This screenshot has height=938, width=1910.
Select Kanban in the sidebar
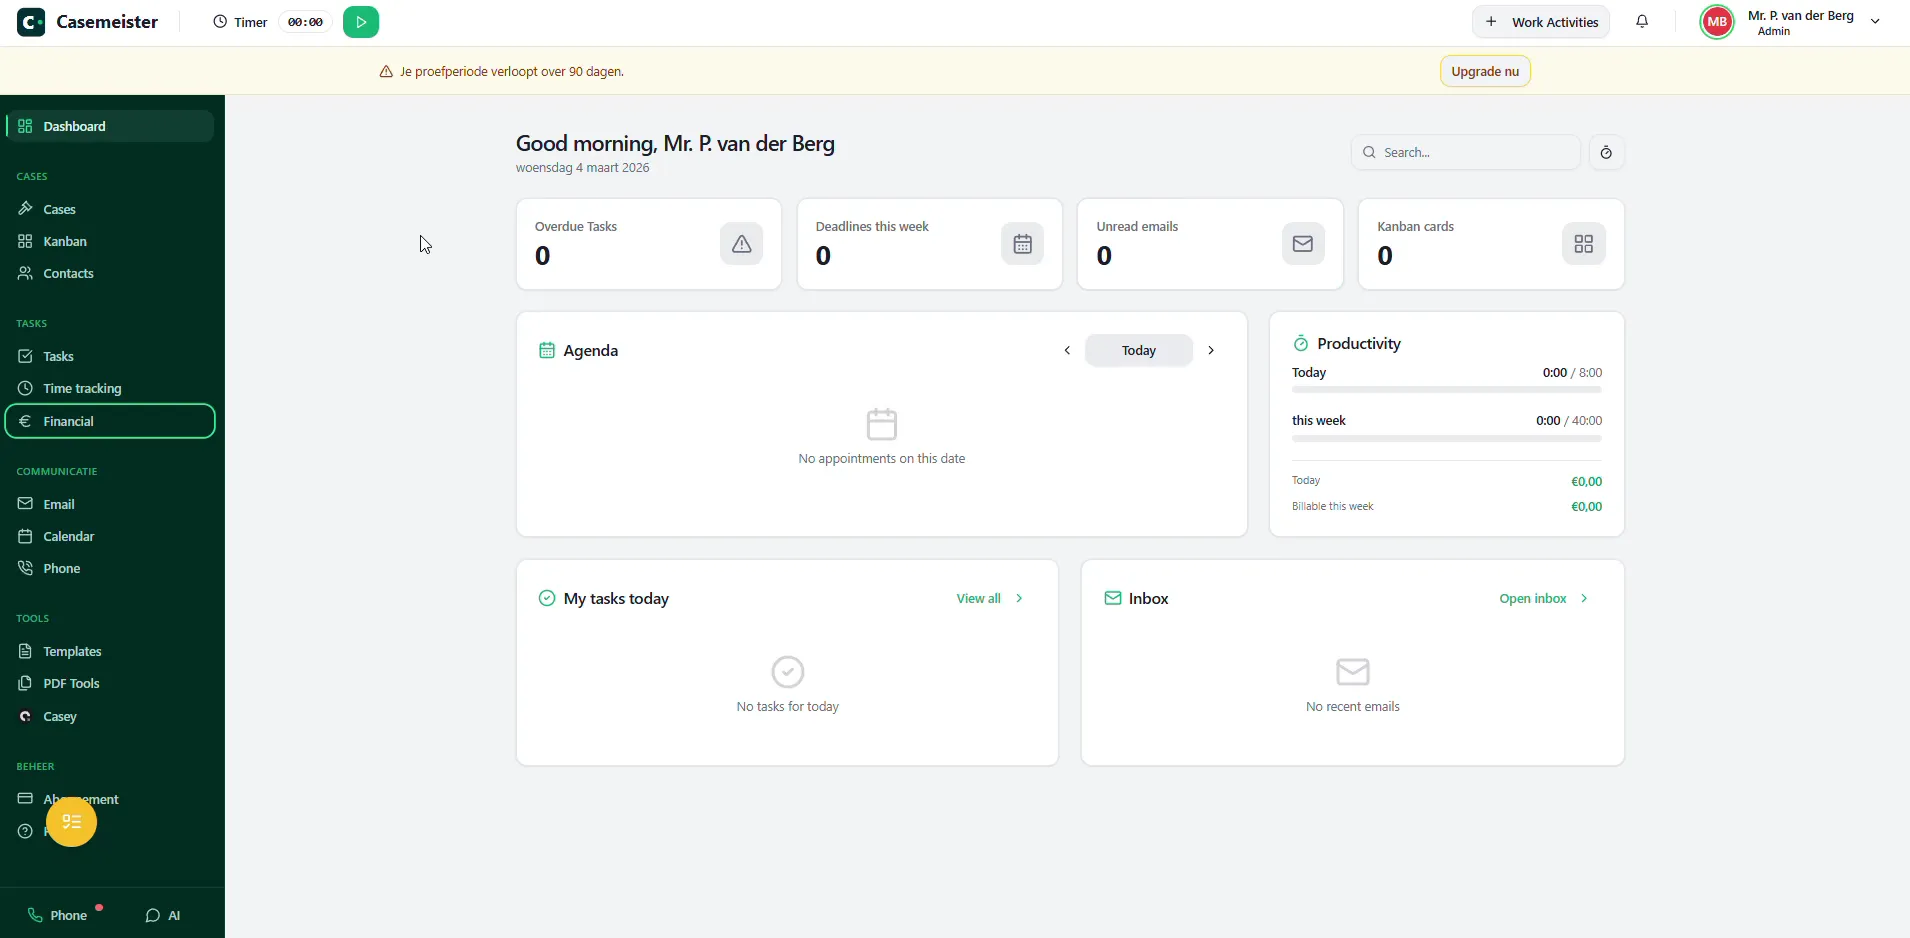pos(65,241)
